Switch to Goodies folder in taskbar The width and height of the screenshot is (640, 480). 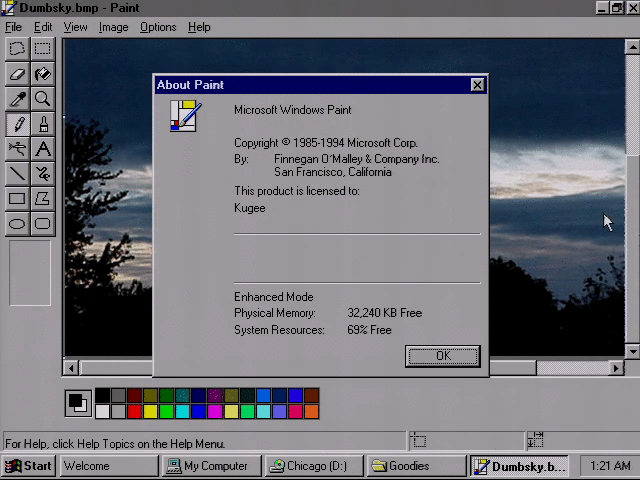417,466
